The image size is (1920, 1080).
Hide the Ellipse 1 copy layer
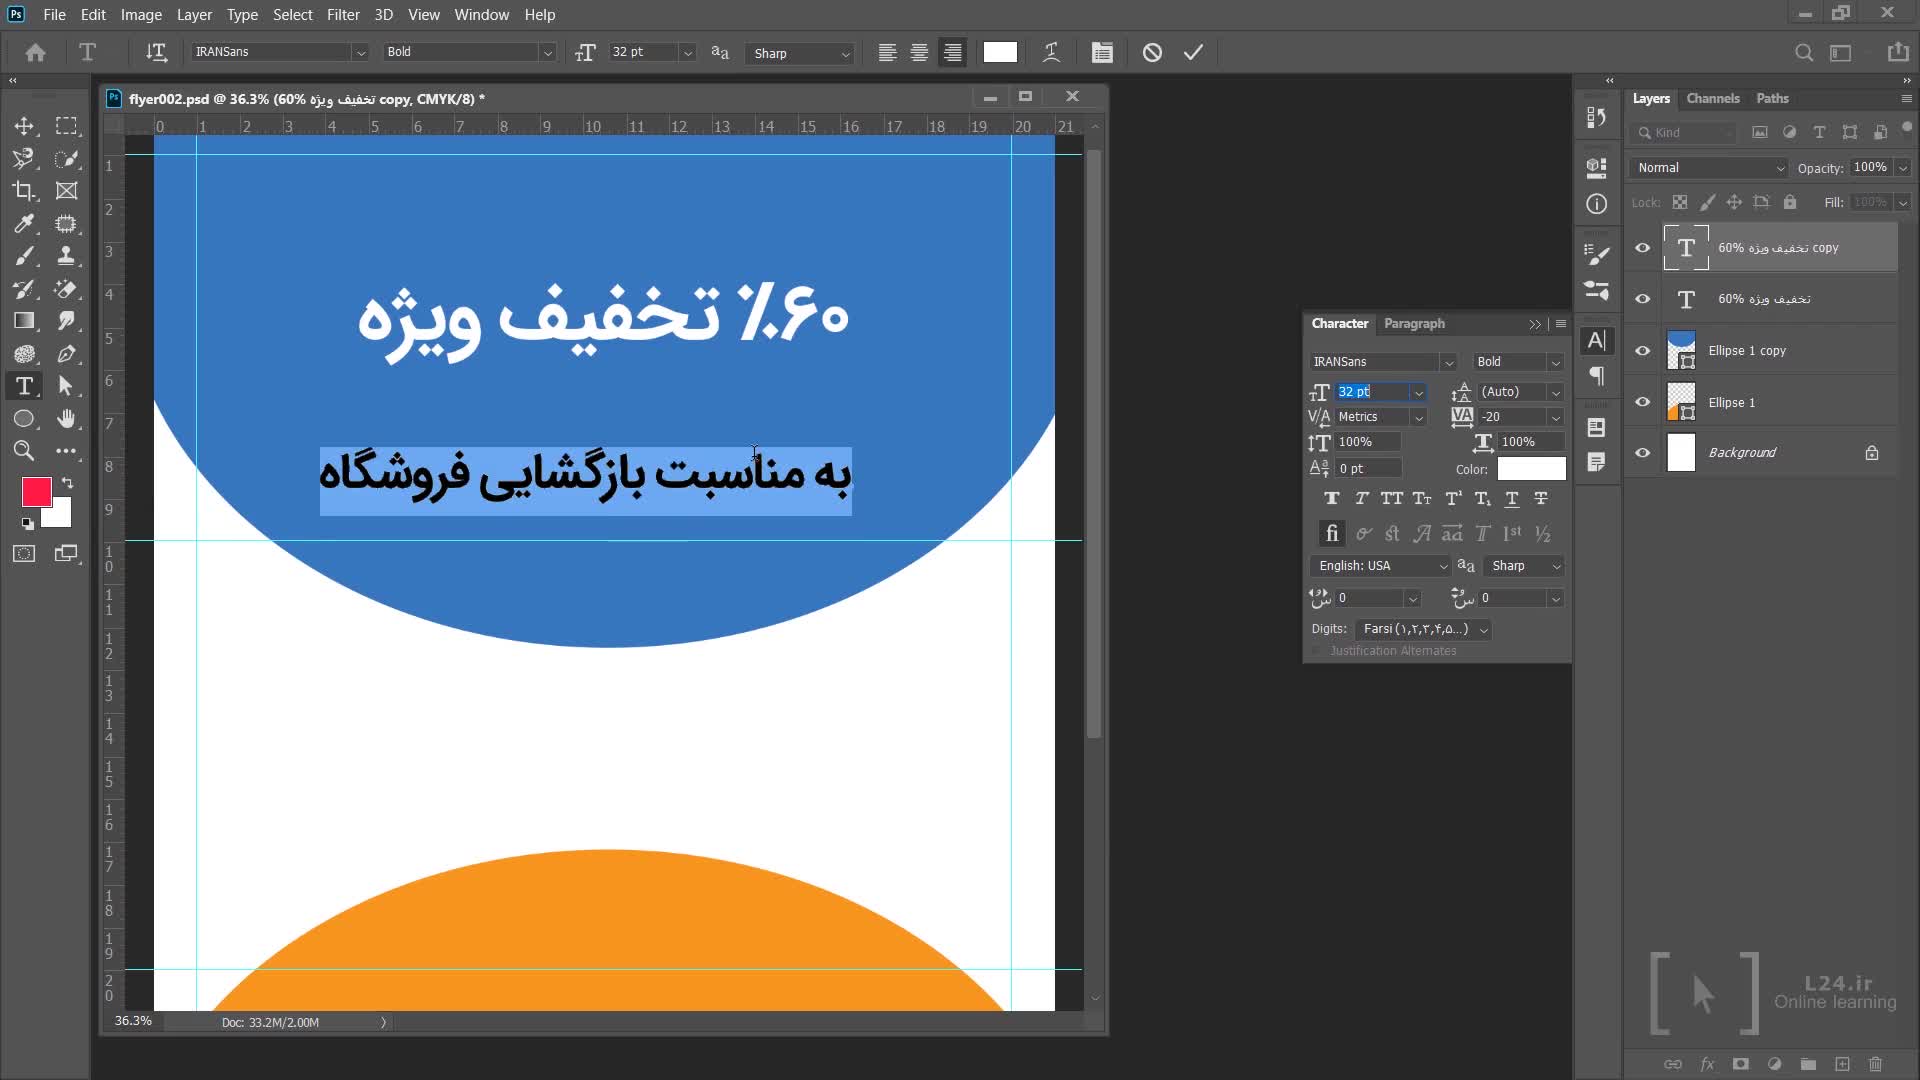tap(1642, 351)
